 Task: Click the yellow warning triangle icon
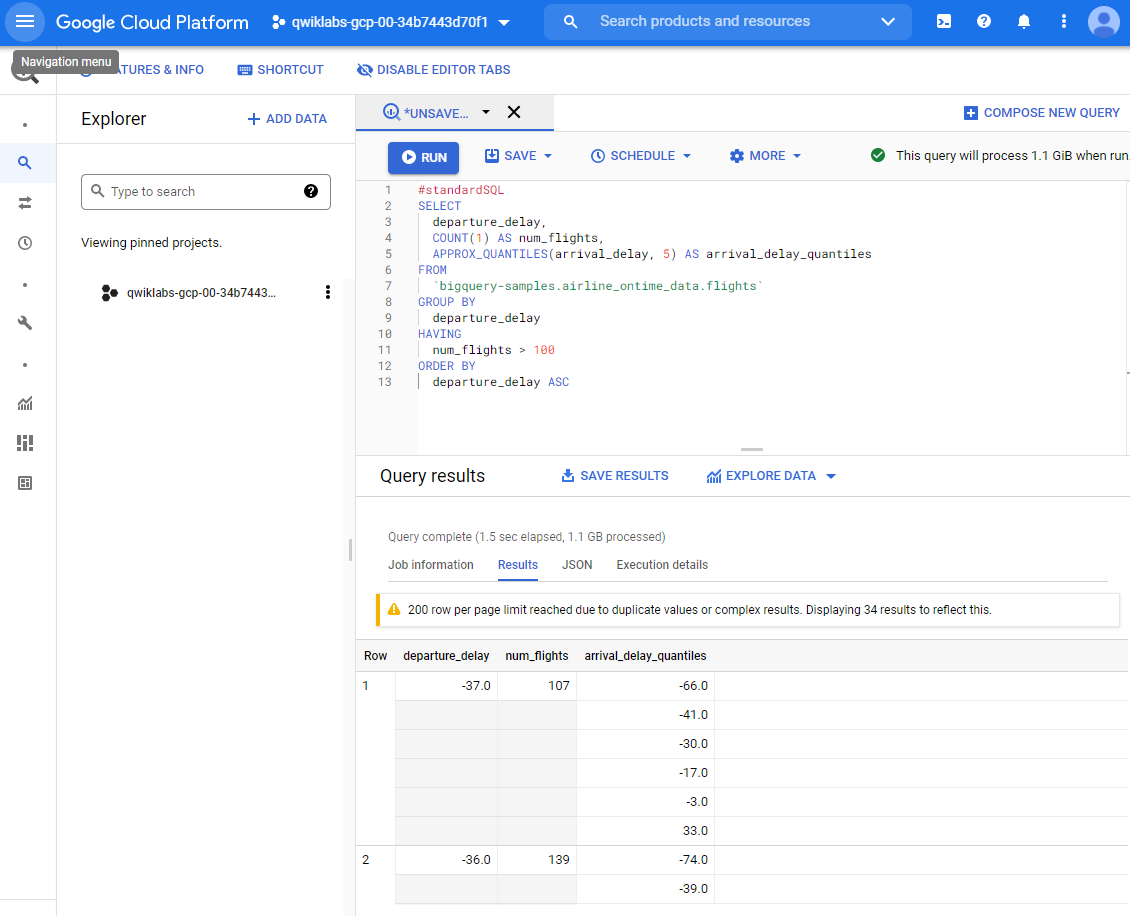[394, 610]
